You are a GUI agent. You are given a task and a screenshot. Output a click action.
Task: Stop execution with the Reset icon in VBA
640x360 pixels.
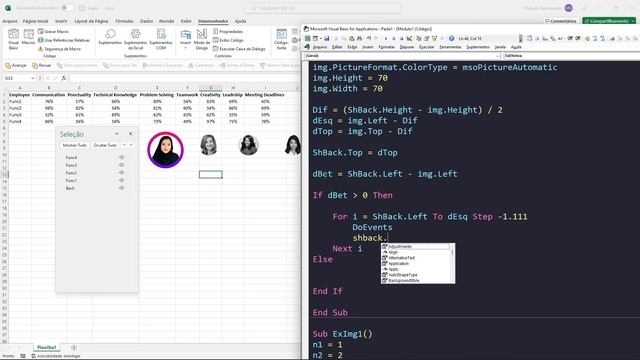[x=402, y=38]
